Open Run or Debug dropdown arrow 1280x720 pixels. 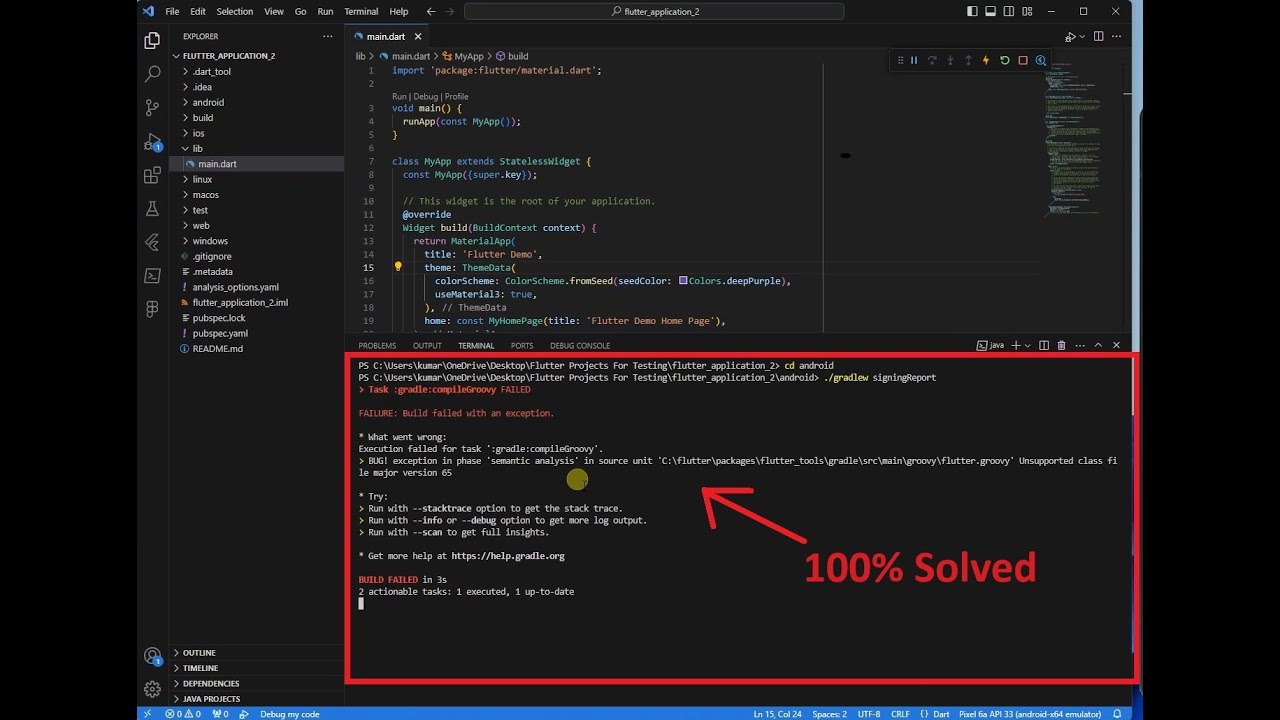pyautogui.click(x=1081, y=37)
